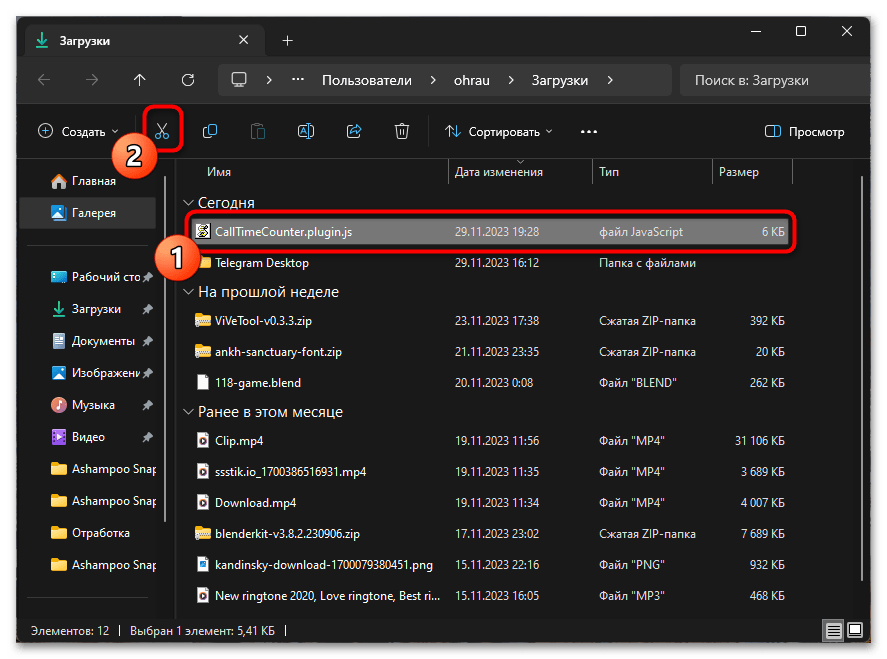Open the Sort dropdown menu

tap(499, 131)
